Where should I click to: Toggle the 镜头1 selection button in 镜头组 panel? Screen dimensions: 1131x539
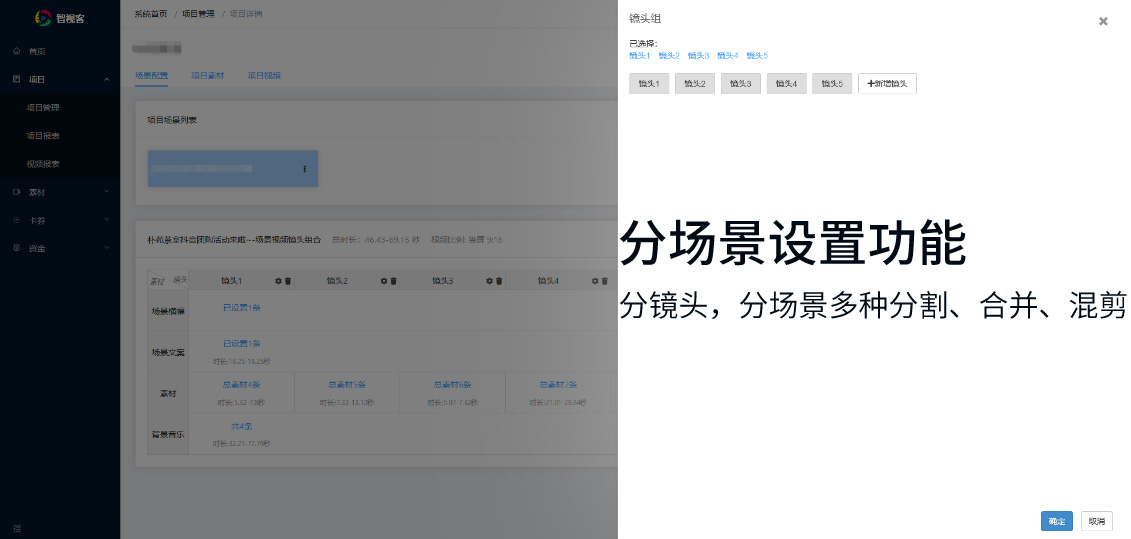pos(649,84)
